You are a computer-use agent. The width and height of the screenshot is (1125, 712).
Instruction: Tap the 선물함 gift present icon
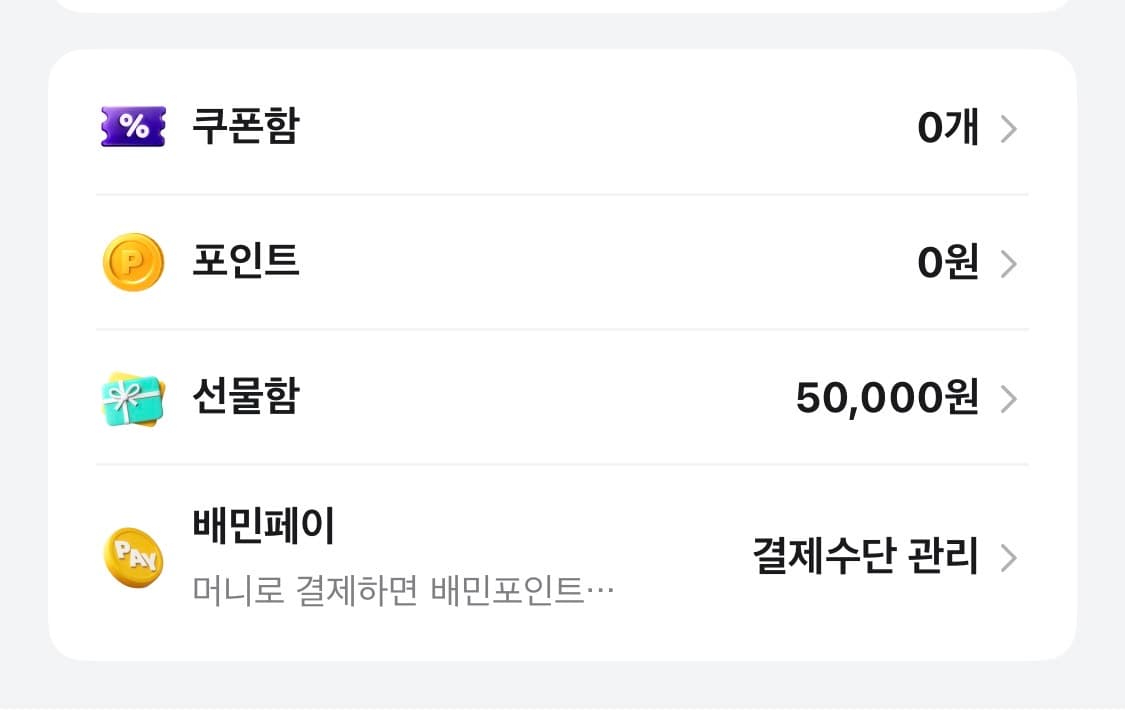click(x=135, y=398)
